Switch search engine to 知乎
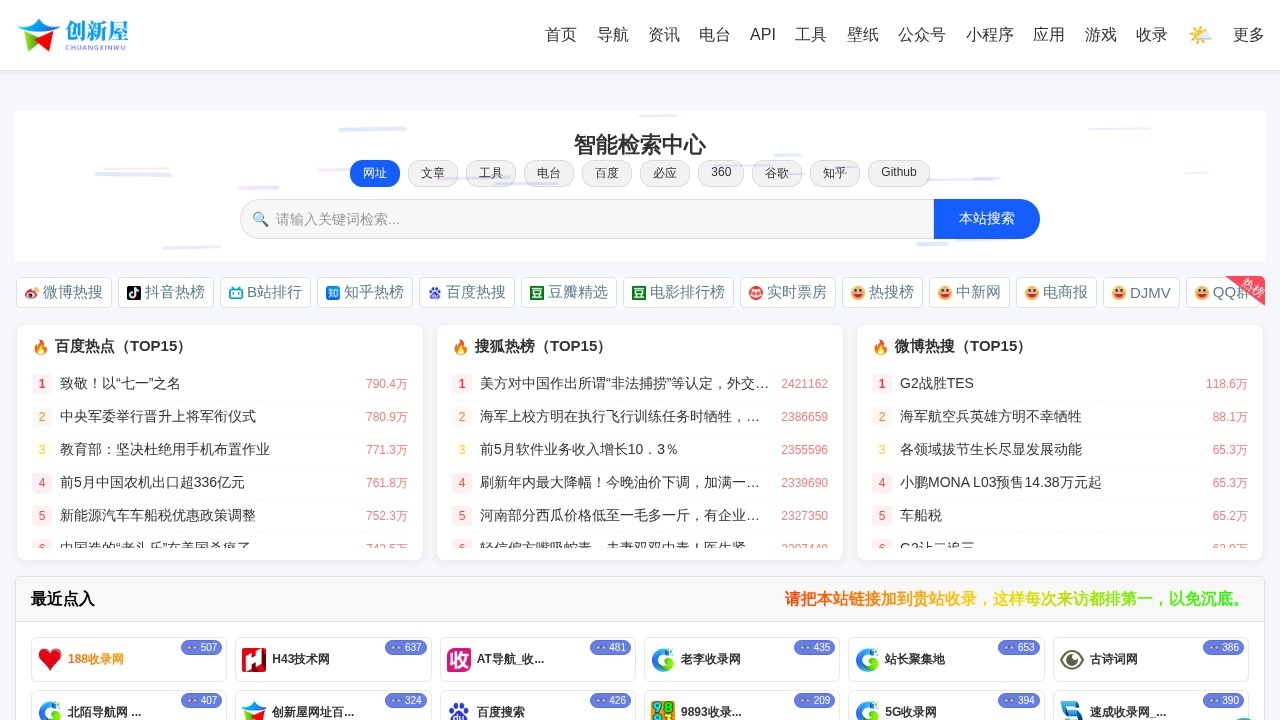1280x720 pixels. tap(835, 173)
